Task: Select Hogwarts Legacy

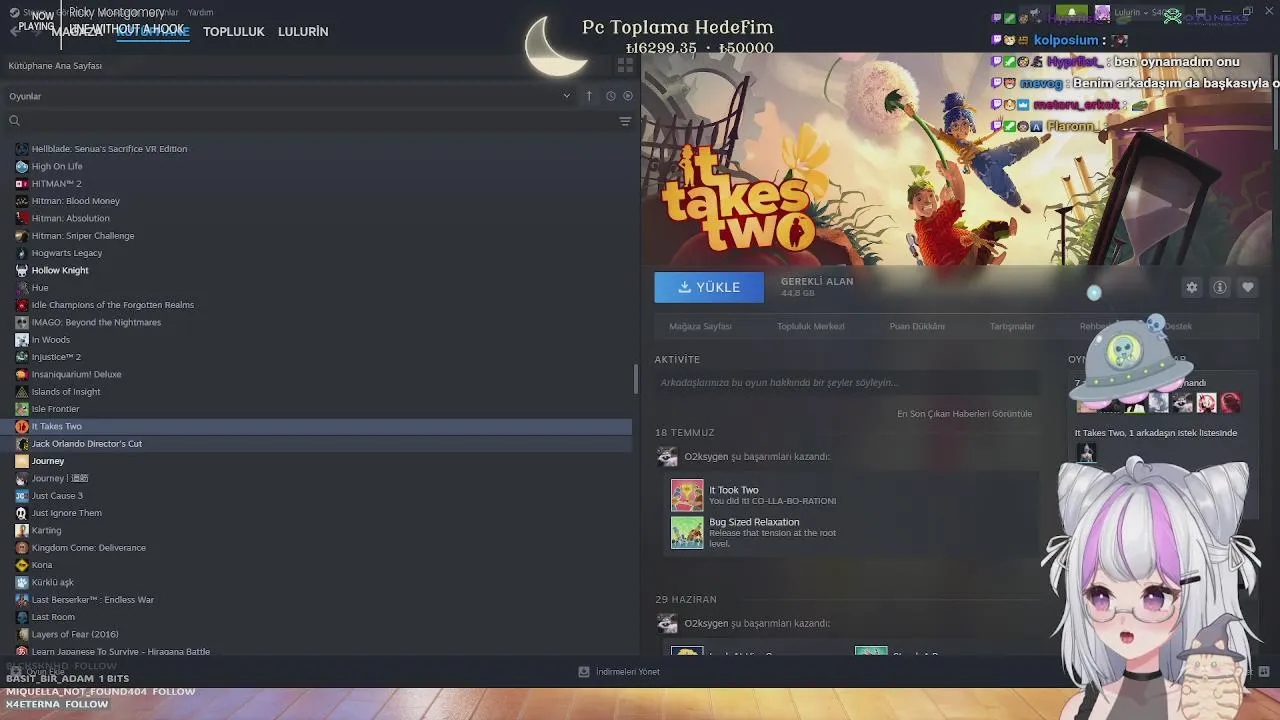Action: [x=66, y=253]
